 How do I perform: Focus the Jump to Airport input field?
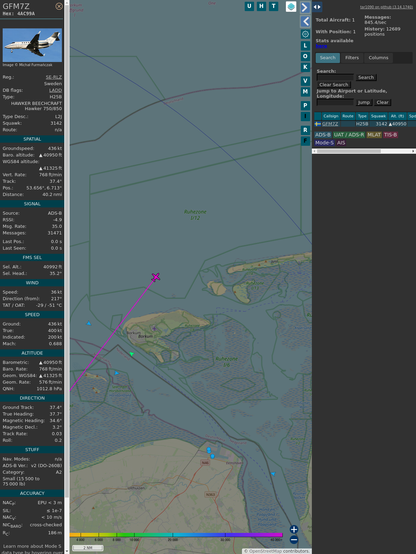click(335, 102)
